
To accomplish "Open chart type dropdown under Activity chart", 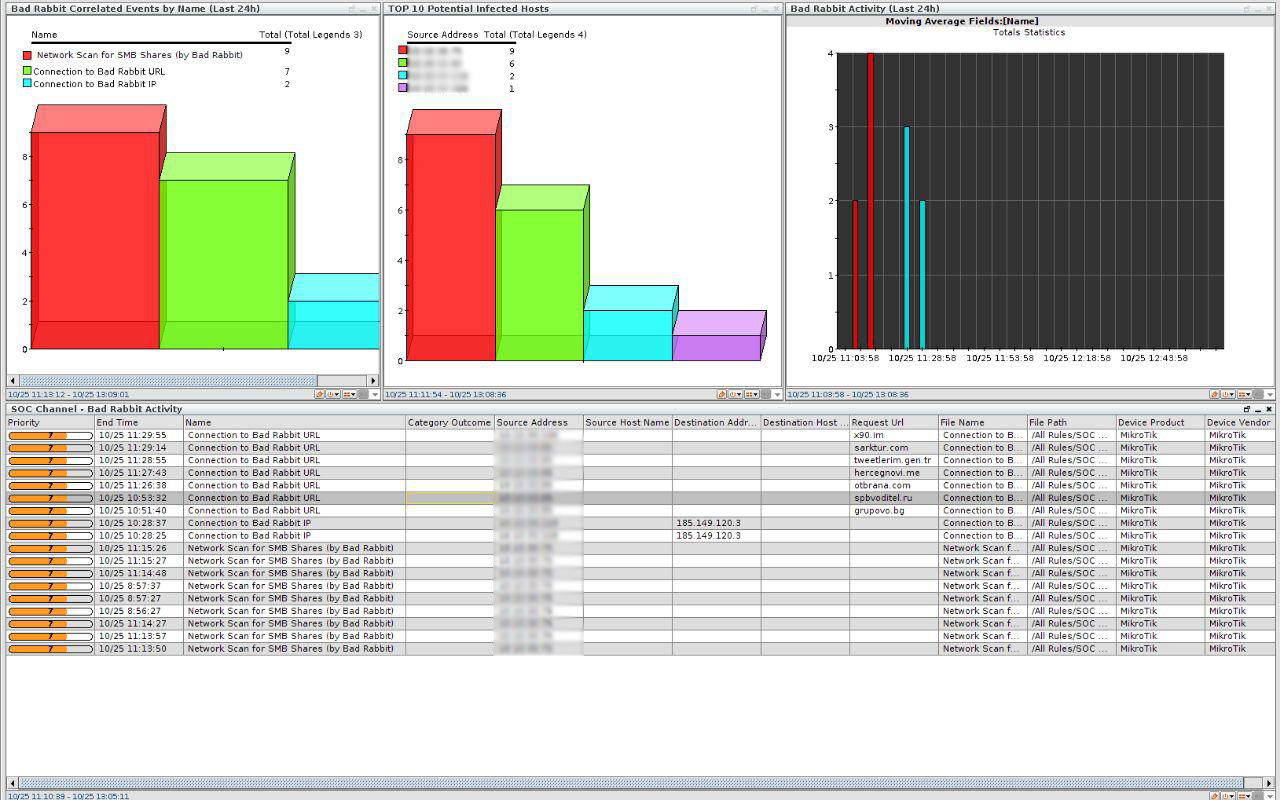I will [x=1248, y=394].
